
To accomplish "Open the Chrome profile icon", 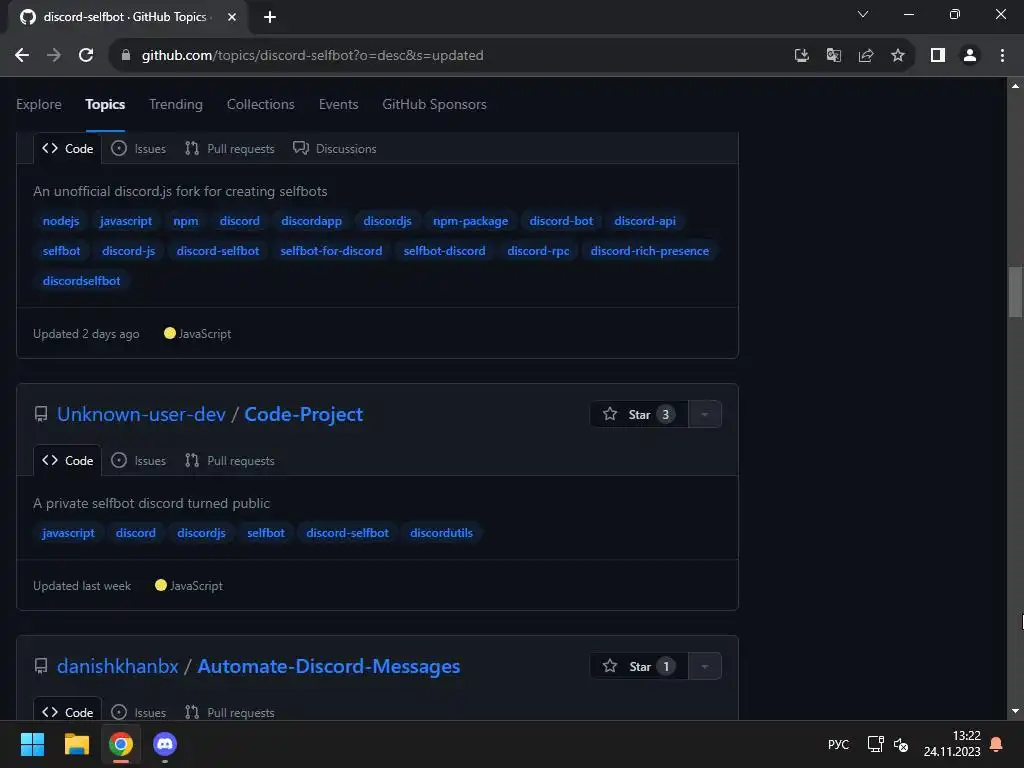I will click(x=970, y=56).
